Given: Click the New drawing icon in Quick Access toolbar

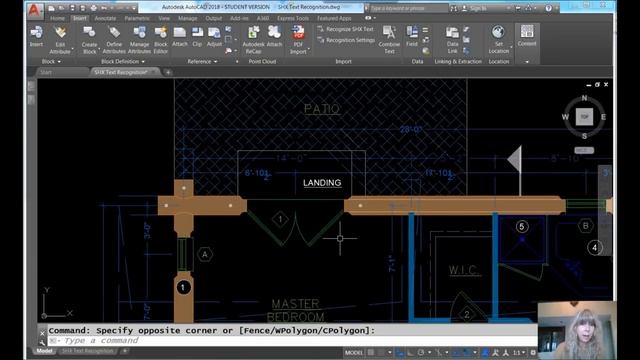Looking at the screenshot, I should pos(51,8).
